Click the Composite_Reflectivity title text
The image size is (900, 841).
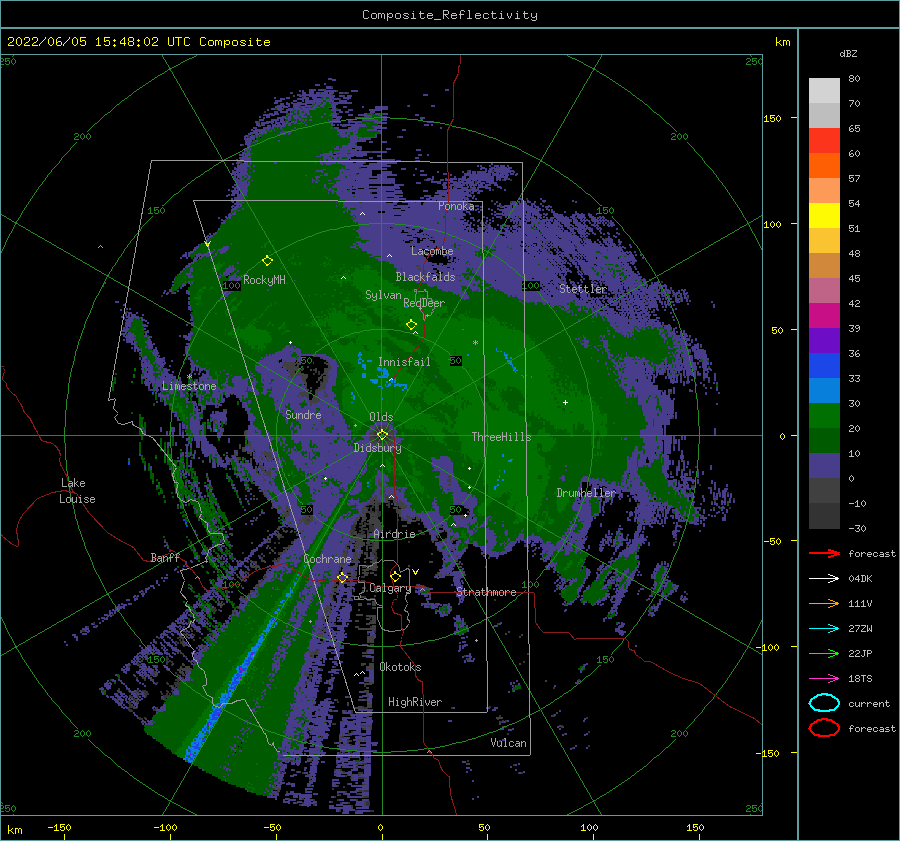coord(449,15)
